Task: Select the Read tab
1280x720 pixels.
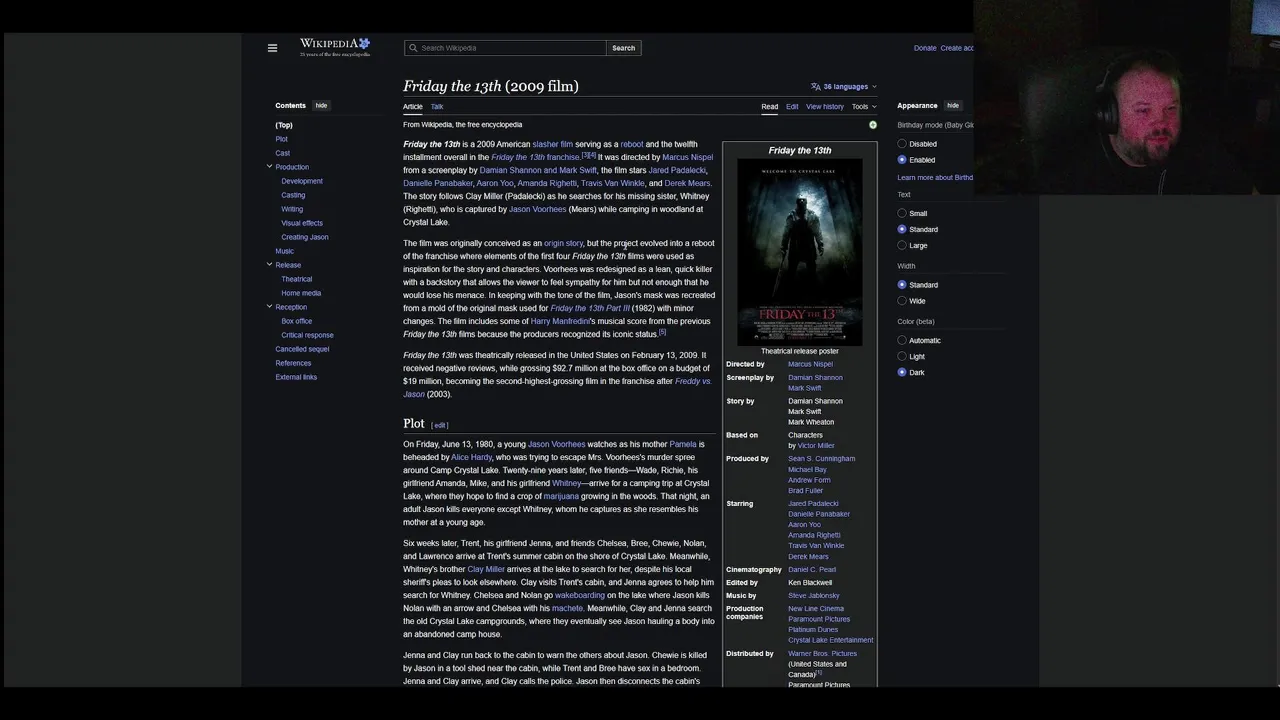Action: click(x=769, y=106)
